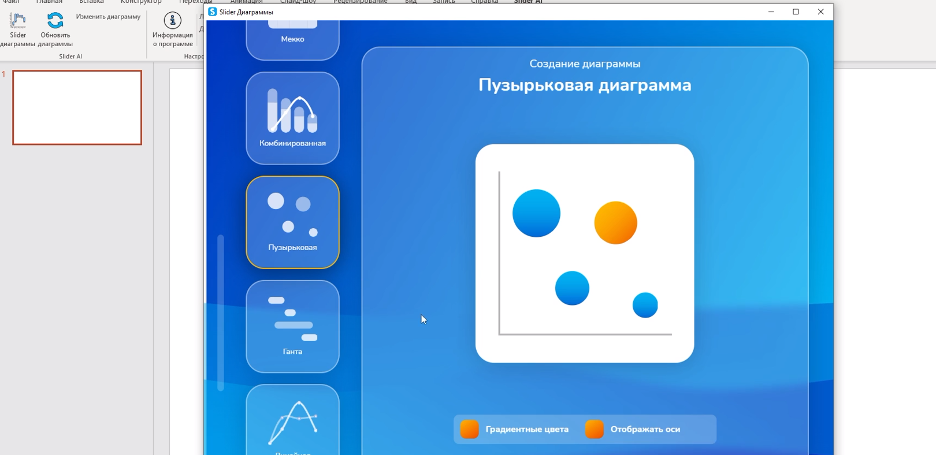Screen dimensions: 936x456
Task: Click the Slider AI ribbon group label
Action: 70,56
